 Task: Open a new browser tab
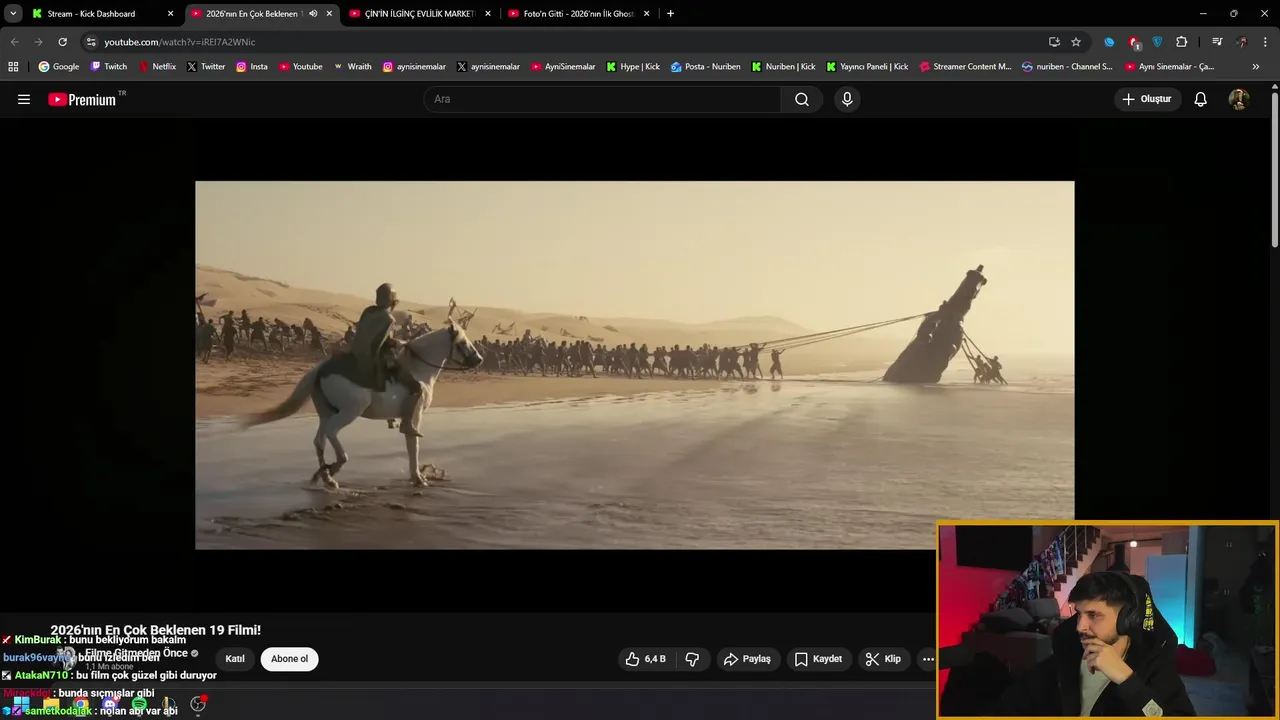670,14
